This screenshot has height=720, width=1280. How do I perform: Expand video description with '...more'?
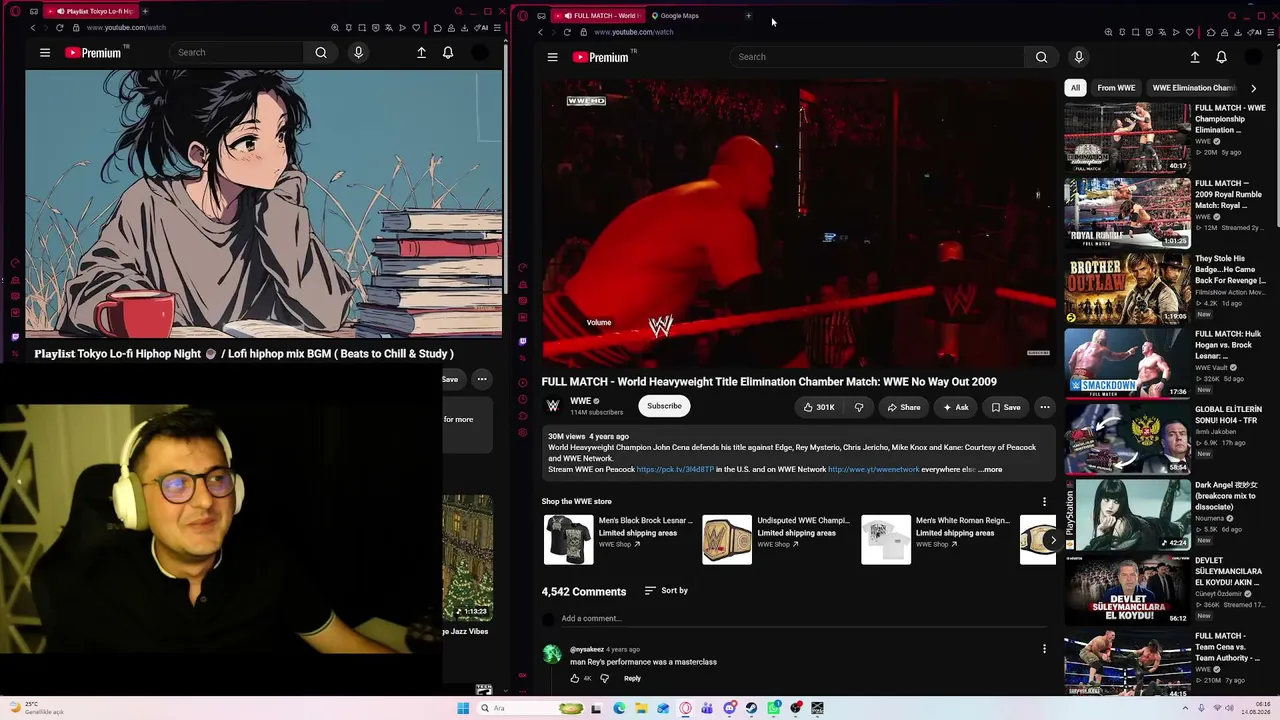tap(991, 469)
